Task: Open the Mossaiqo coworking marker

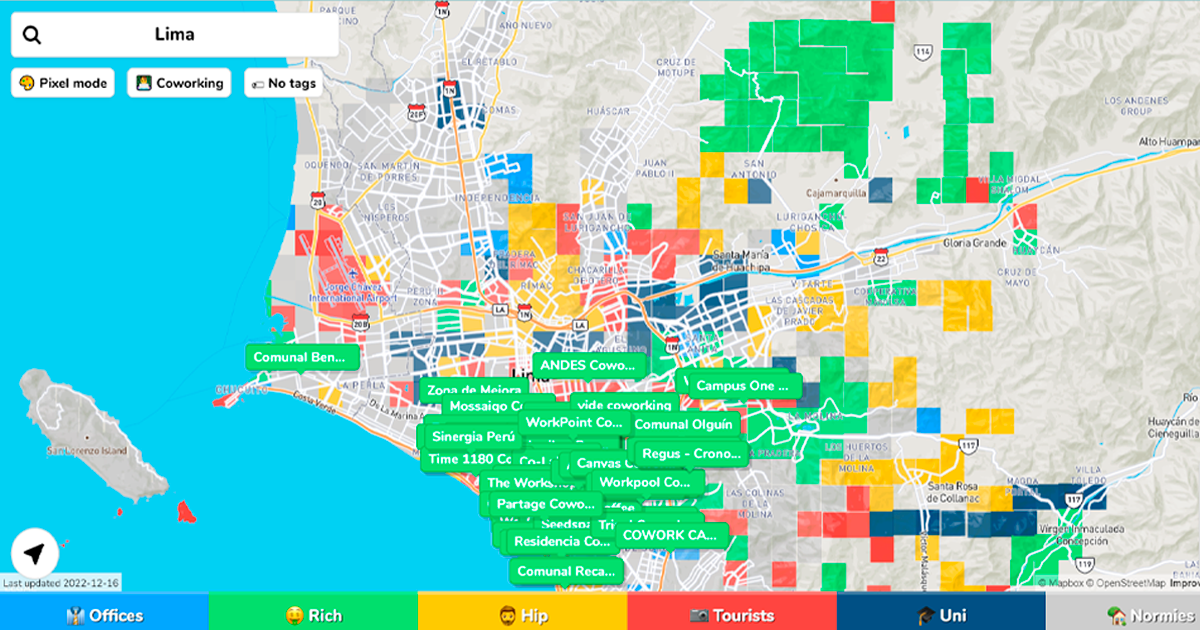Action: tap(488, 407)
